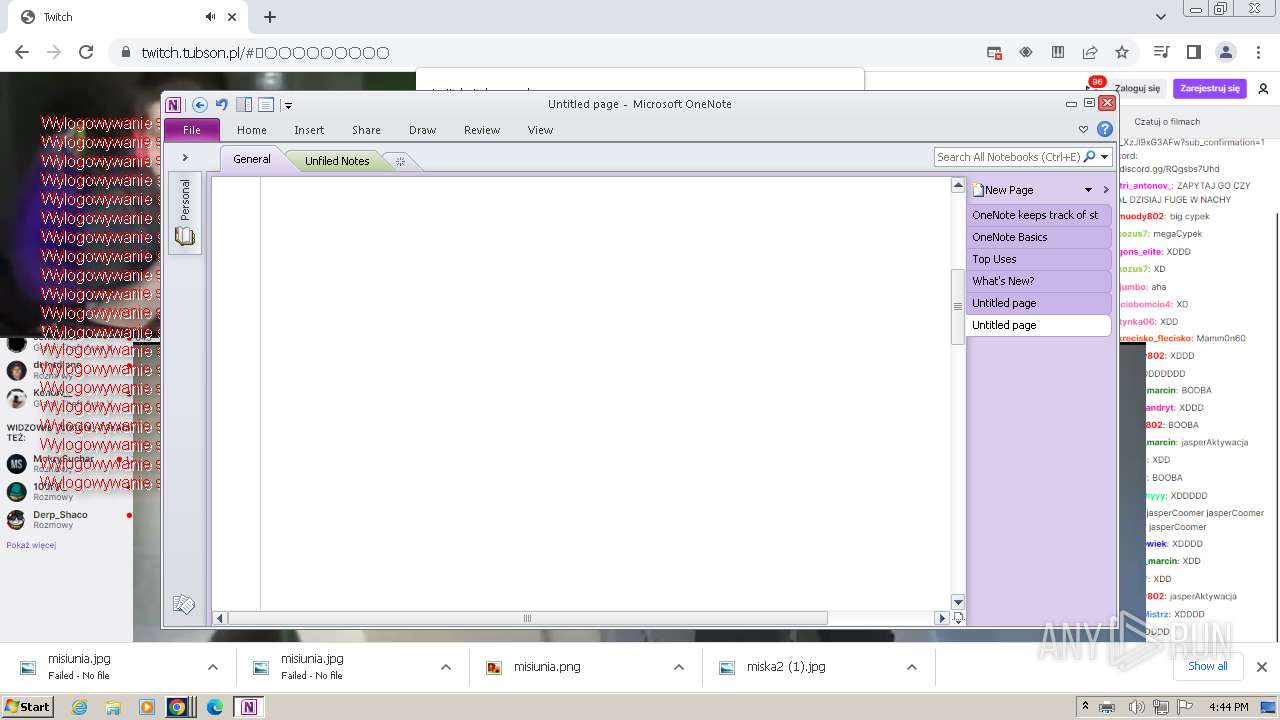Click the page corner zoom icon
1280x720 pixels.
958,618
